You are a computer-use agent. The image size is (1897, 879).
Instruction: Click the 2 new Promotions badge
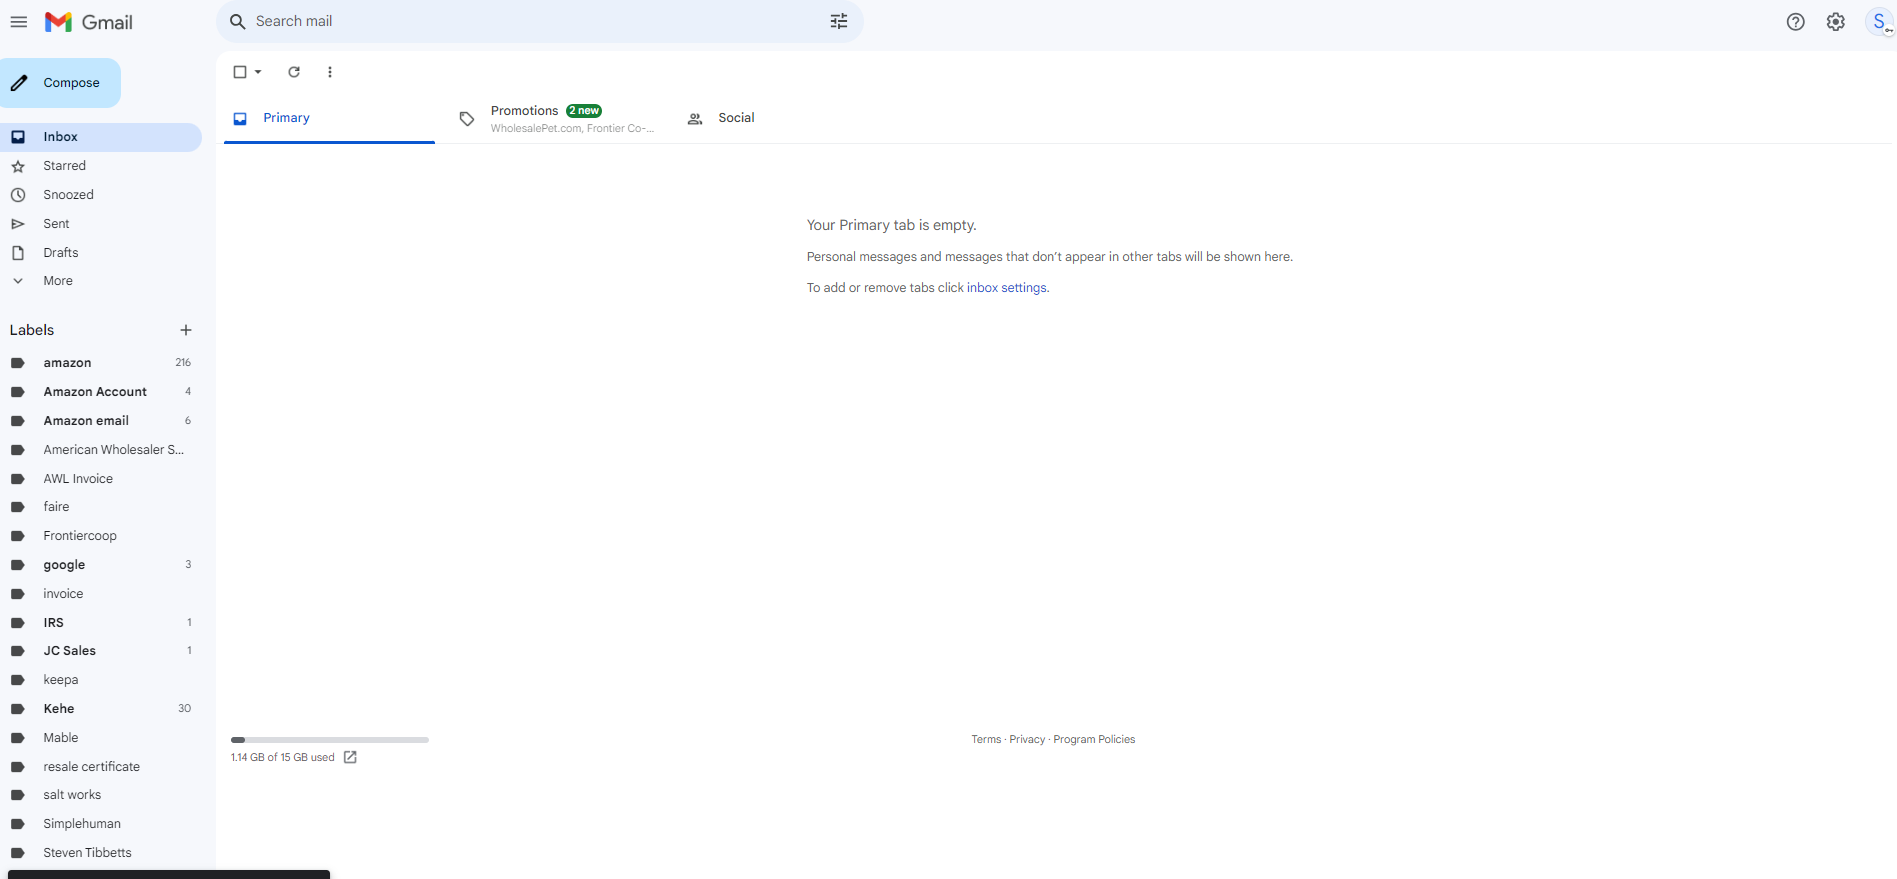pyautogui.click(x=584, y=111)
